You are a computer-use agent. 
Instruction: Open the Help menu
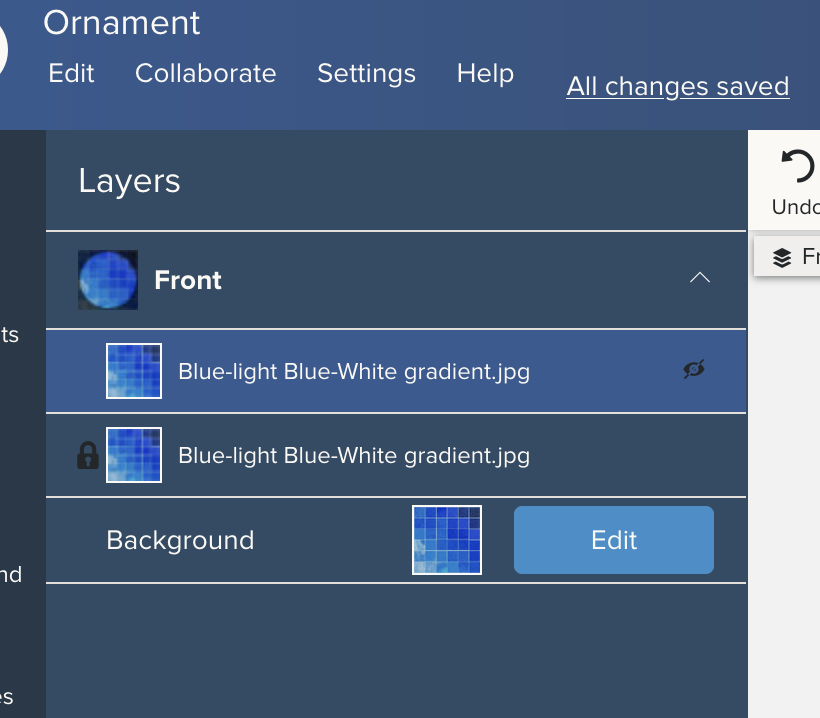(485, 73)
